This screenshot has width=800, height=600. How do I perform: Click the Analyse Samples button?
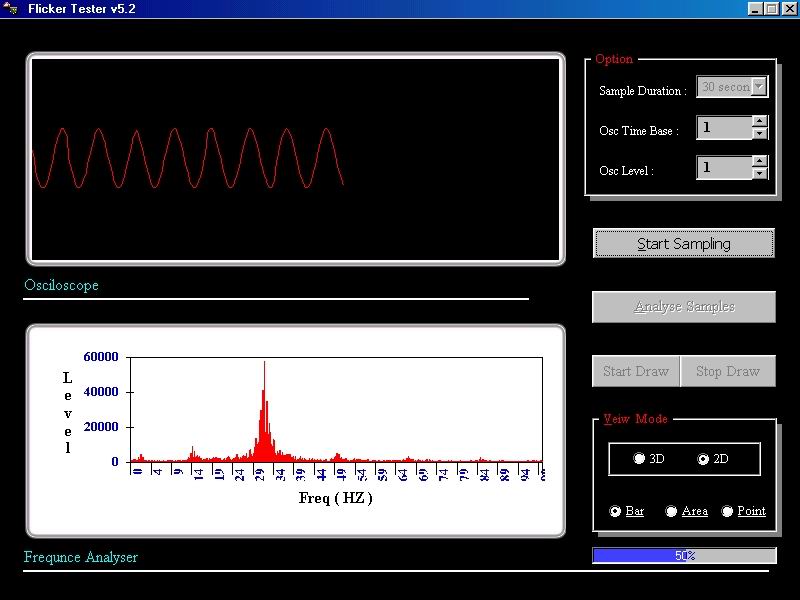point(684,307)
